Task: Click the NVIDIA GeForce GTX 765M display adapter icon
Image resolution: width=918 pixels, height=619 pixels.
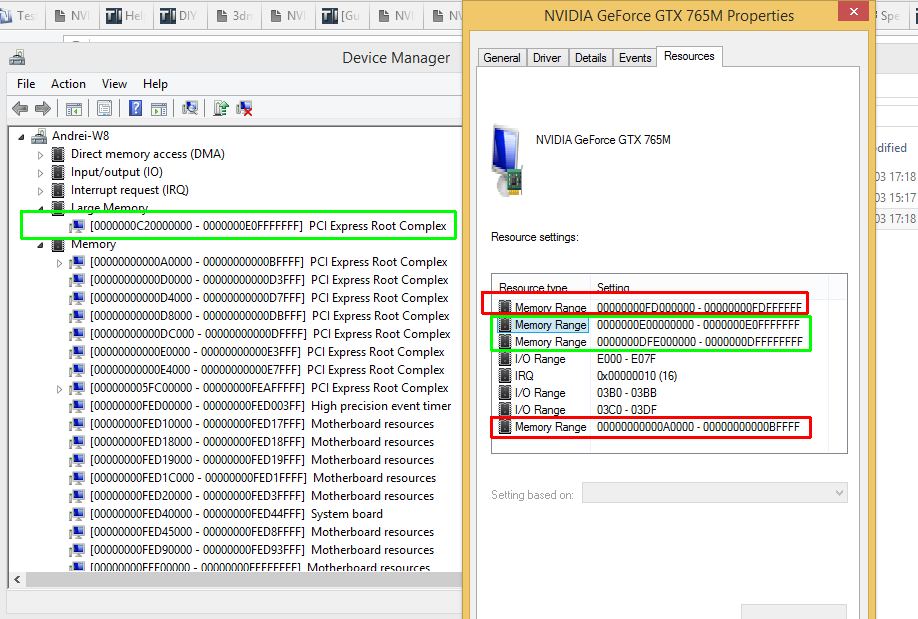Action: 507,160
